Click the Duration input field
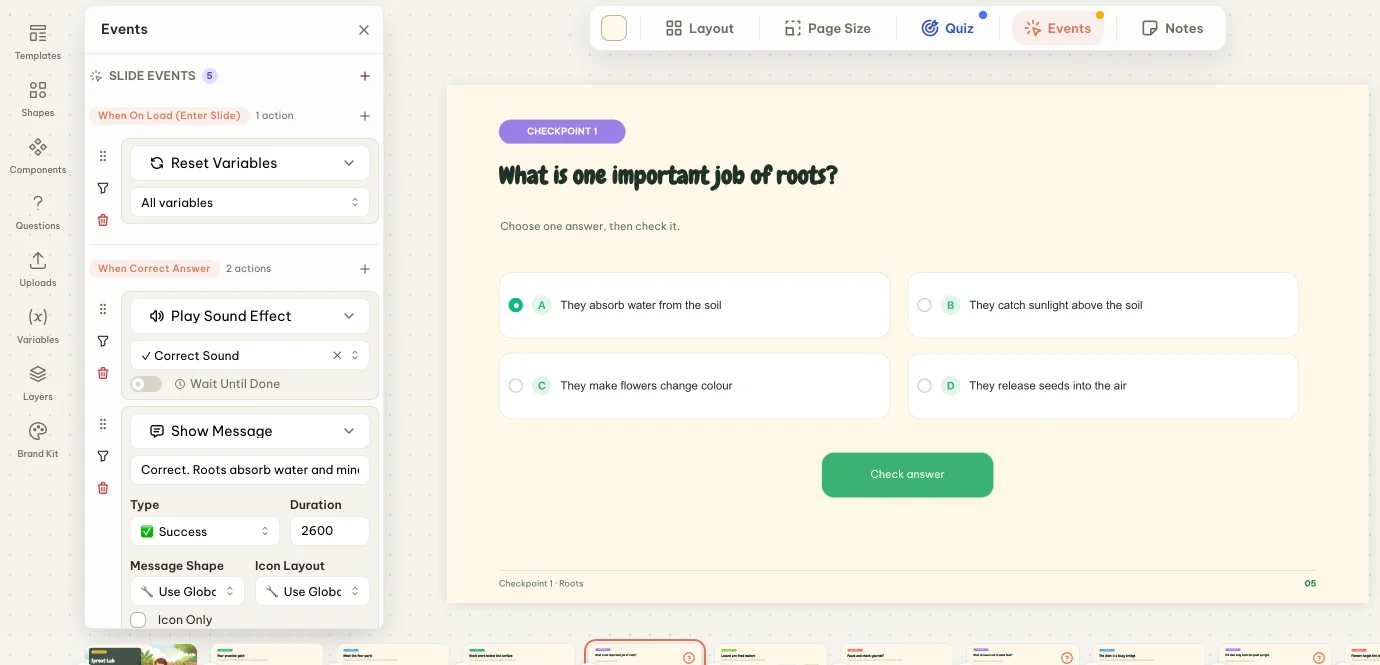This screenshot has height=665, width=1380. (330, 532)
